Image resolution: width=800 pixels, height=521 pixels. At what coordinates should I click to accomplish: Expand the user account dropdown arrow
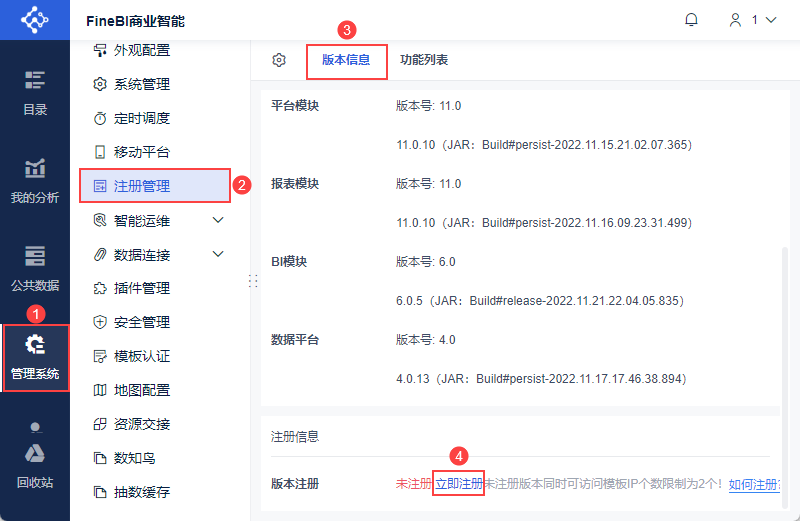(771, 20)
